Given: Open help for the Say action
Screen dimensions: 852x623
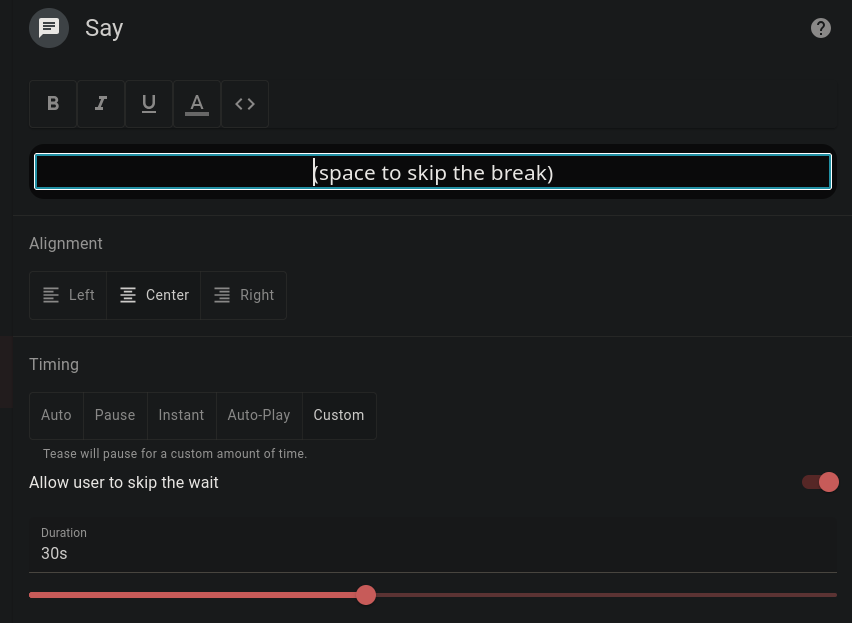Looking at the screenshot, I should click(x=820, y=28).
